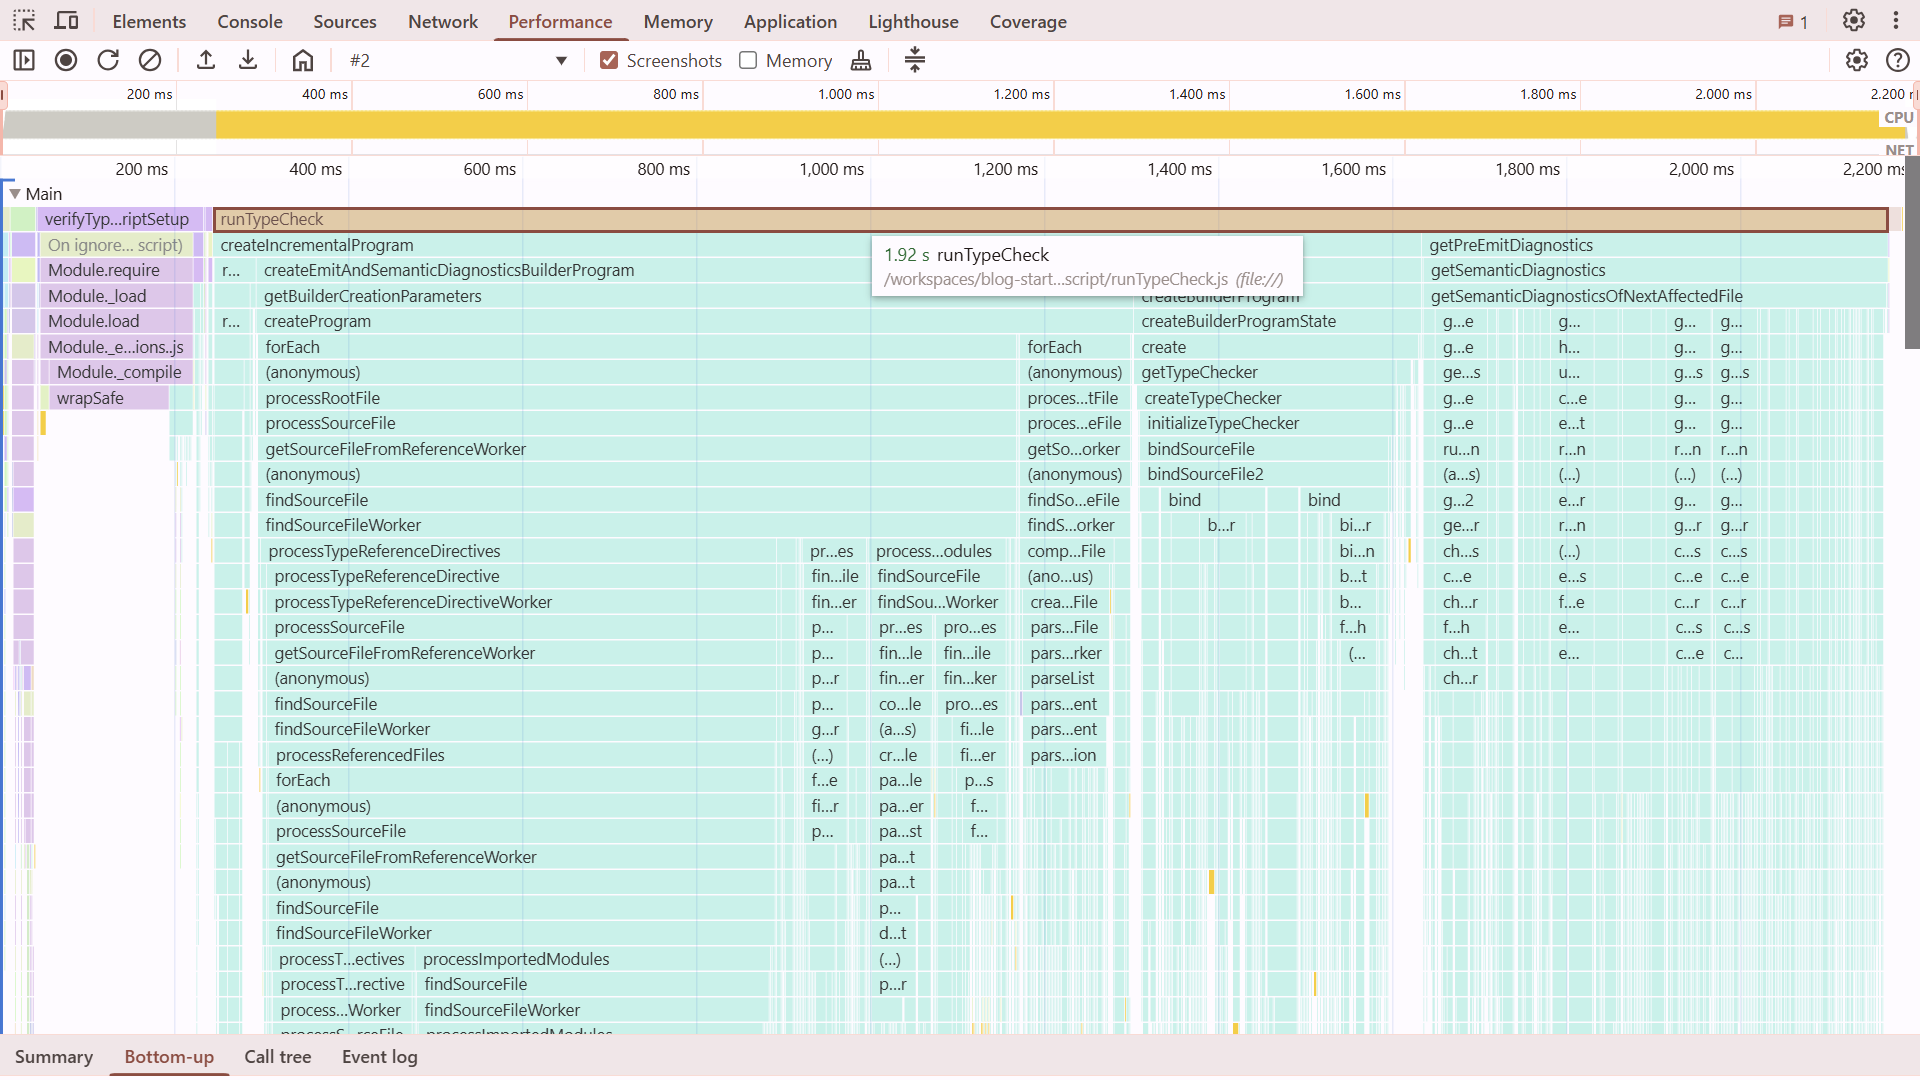Open the capture settings gear
Screen dimensions: 1920x1080
1857,60
